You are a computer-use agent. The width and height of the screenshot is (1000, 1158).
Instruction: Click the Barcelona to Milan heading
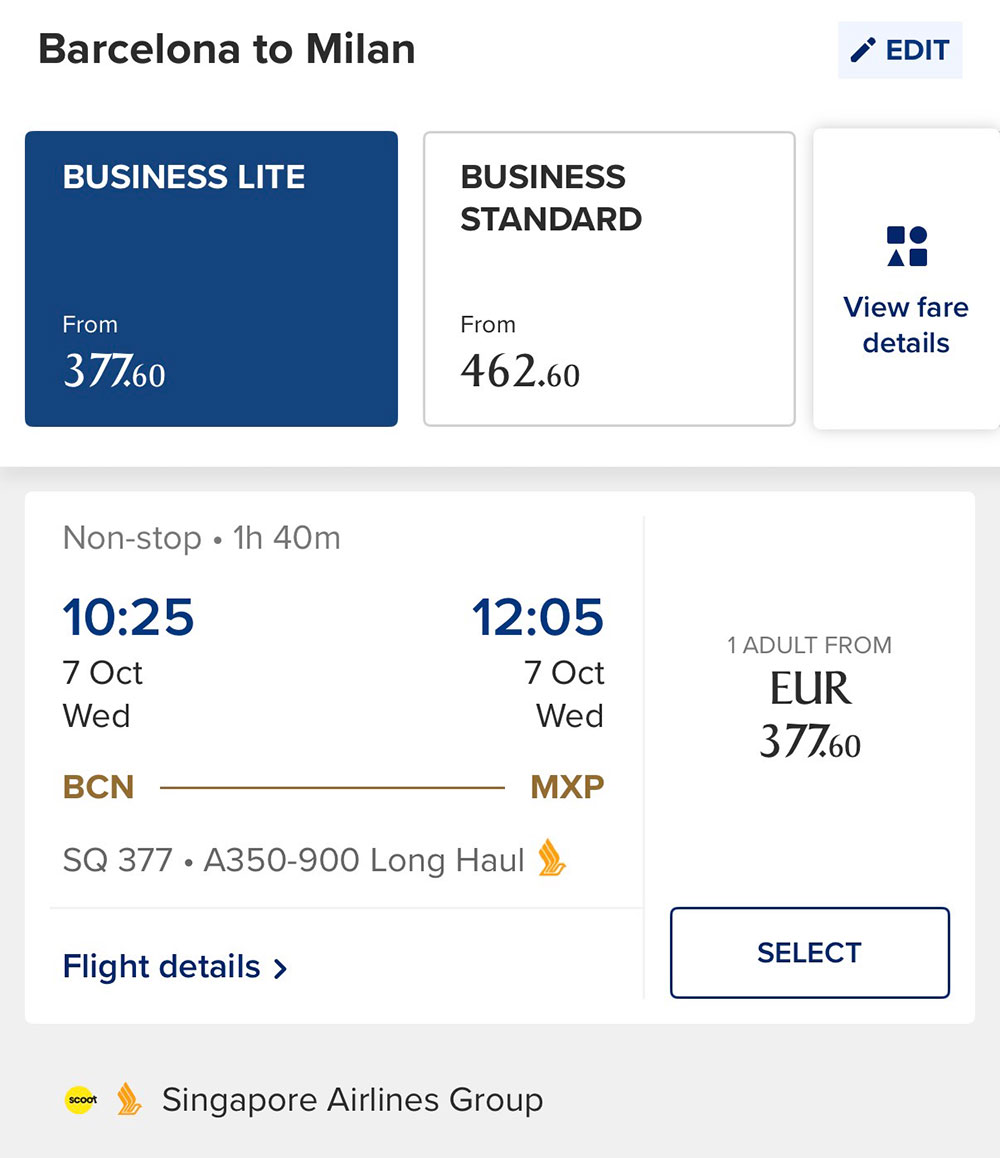[227, 50]
